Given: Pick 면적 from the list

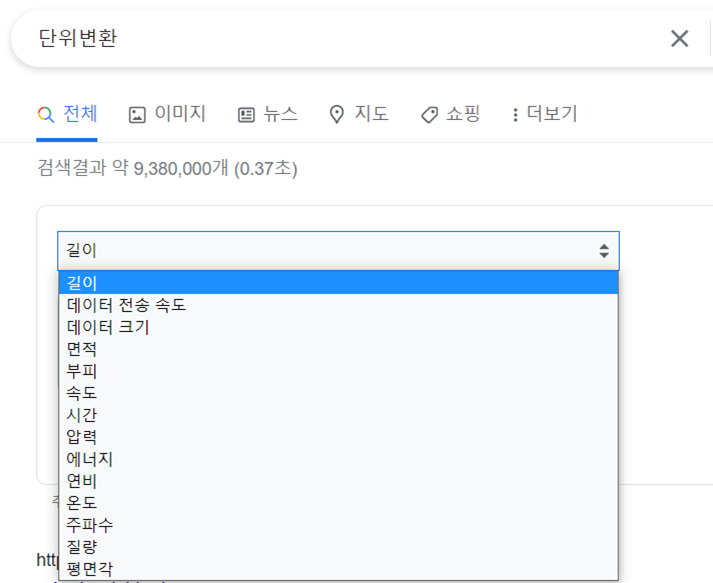Looking at the screenshot, I should [x=338, y=349].
